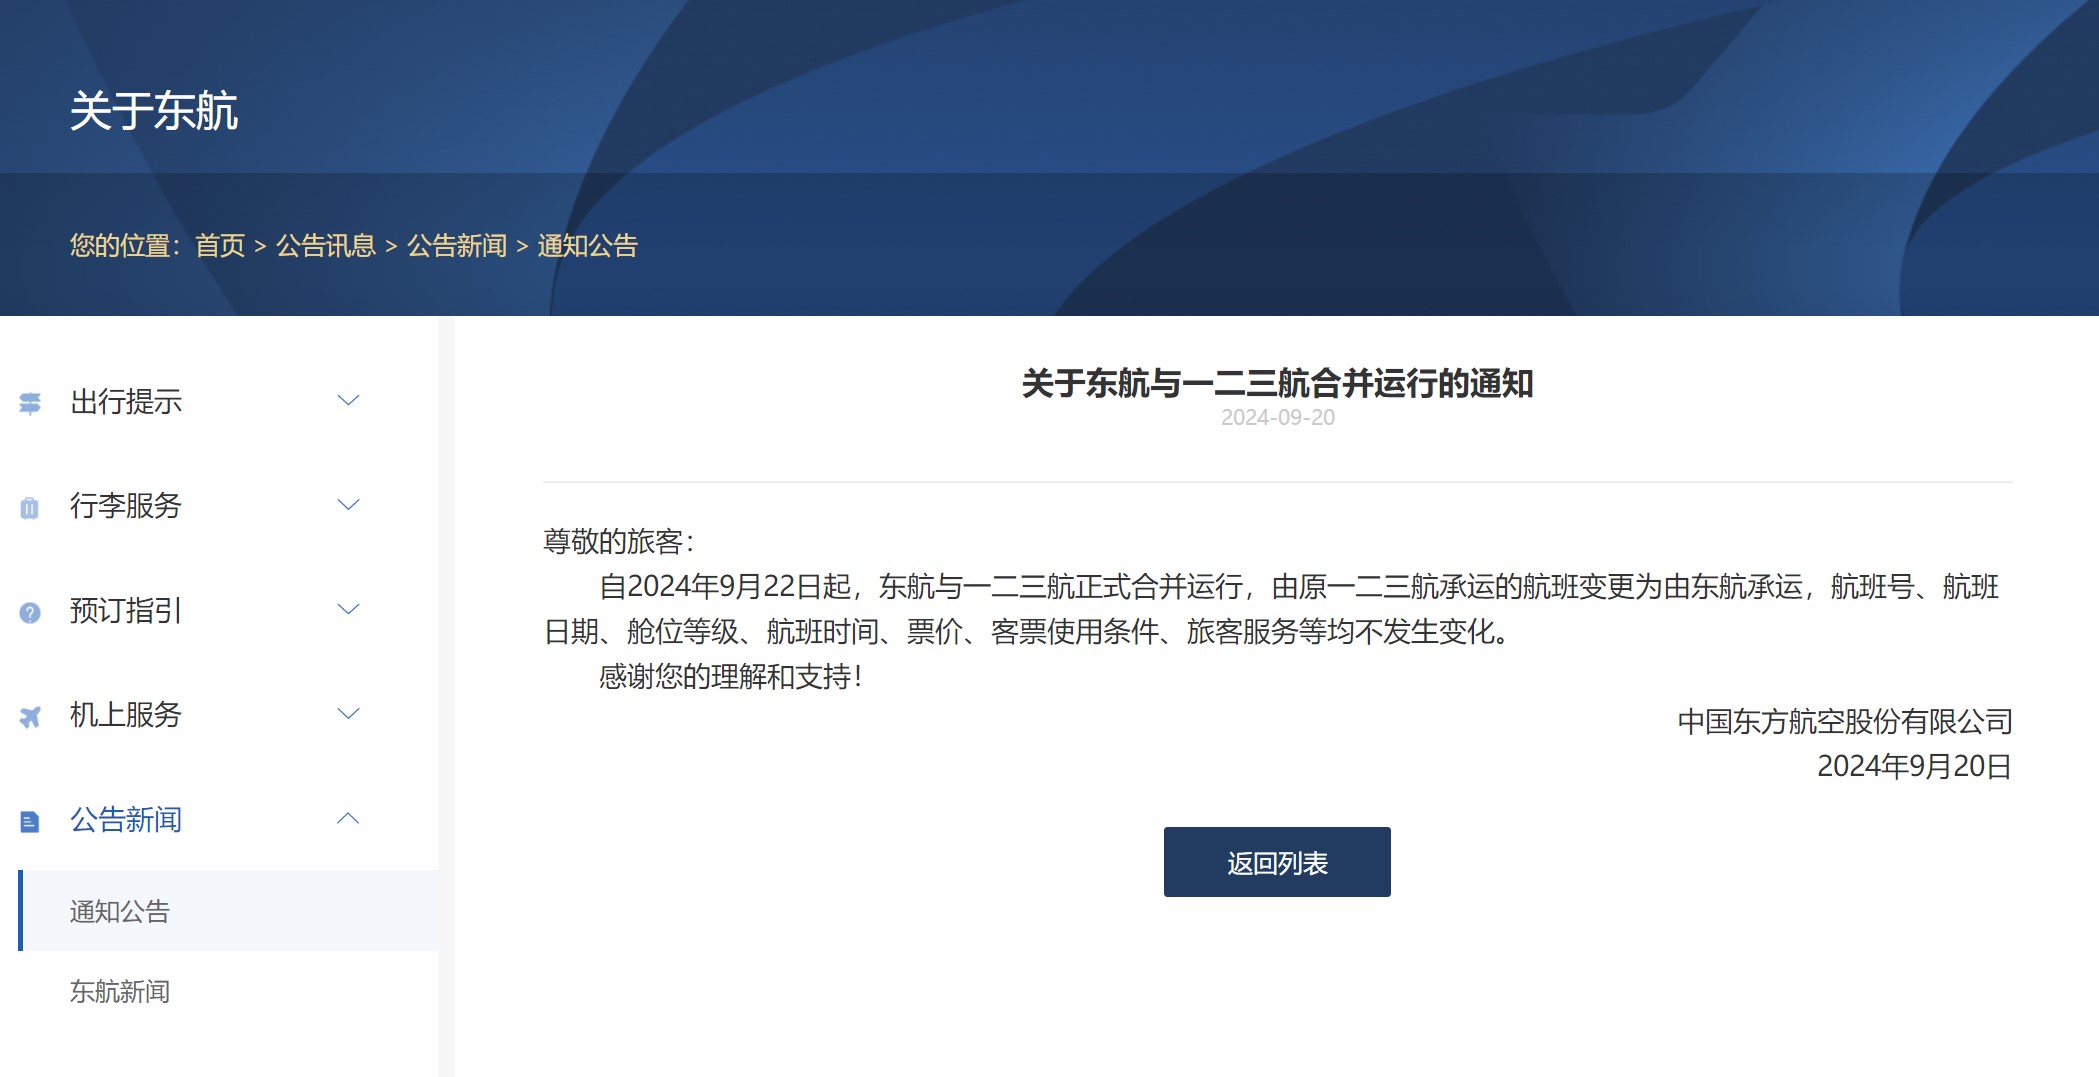This screenshot has height=1077, width=2099.
Task: Open the 预订指引 menu item
Action: [x=126, y=610]
